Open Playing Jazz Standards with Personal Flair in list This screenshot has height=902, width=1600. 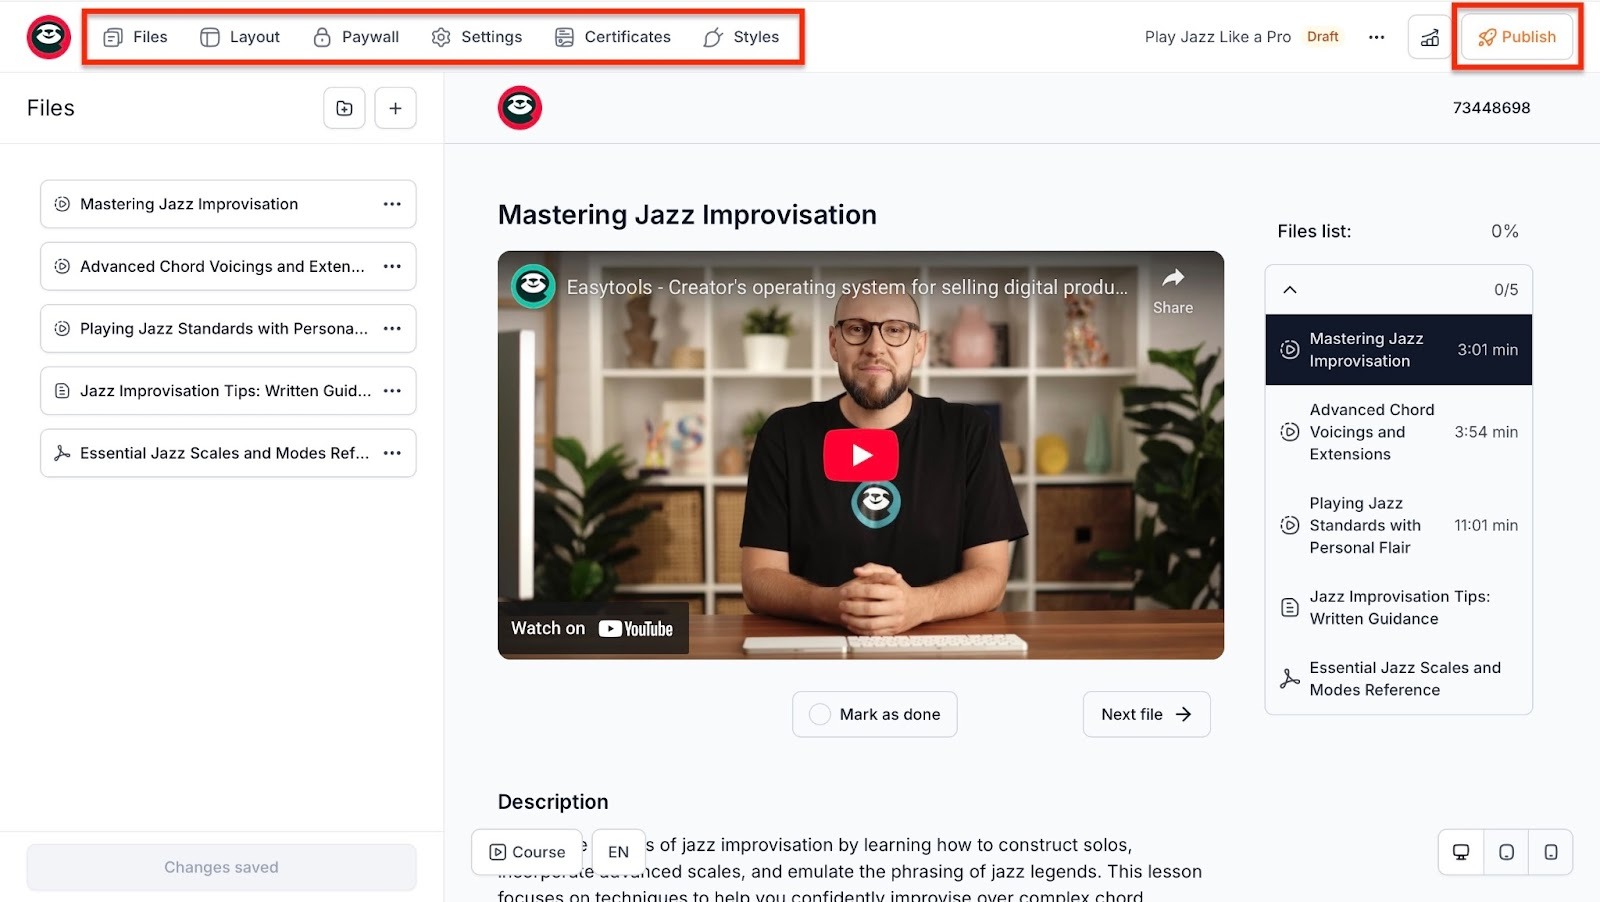pos(1399,525)
